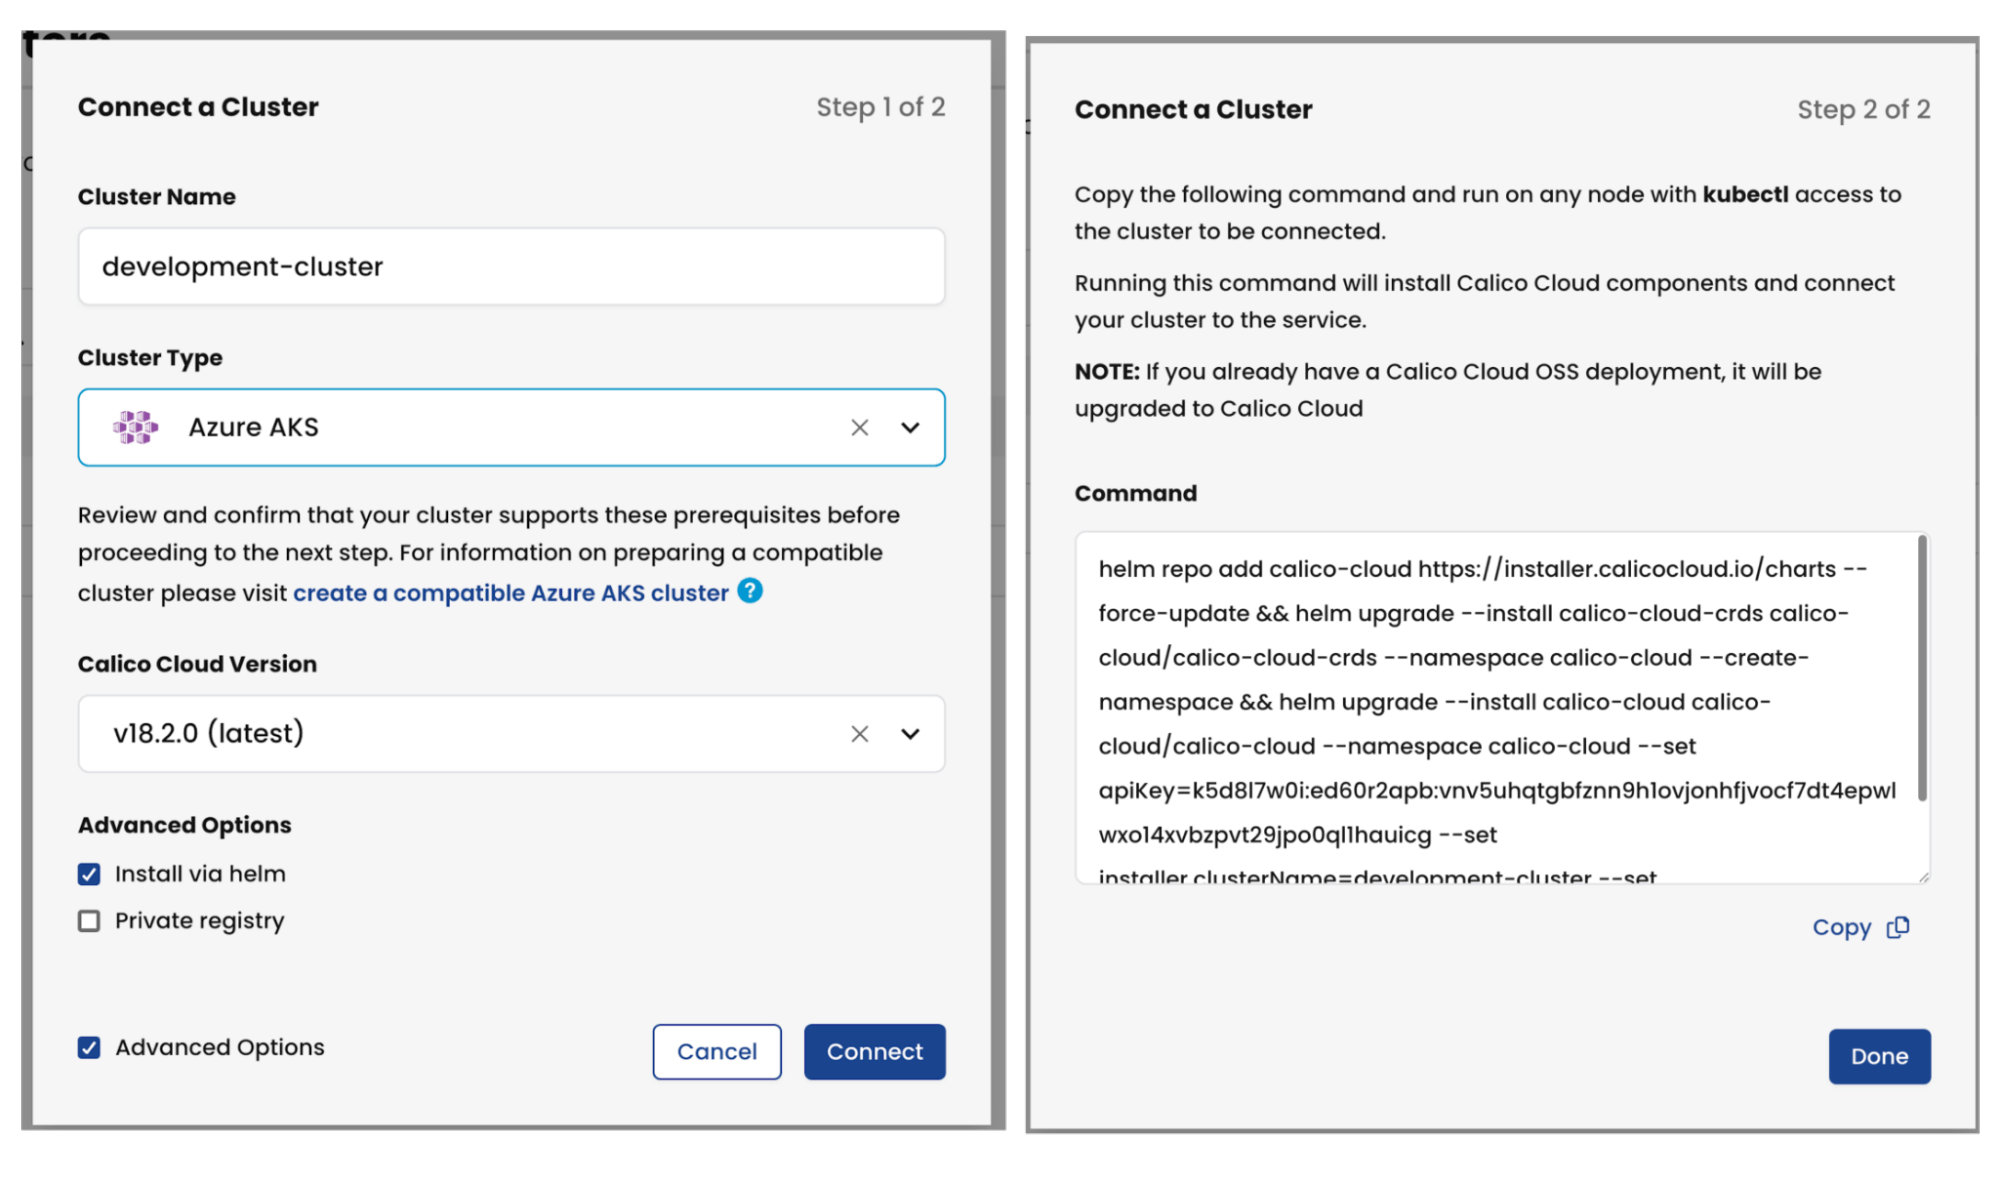Expand the Cluster Type dropdown arrow

point(910,428)
